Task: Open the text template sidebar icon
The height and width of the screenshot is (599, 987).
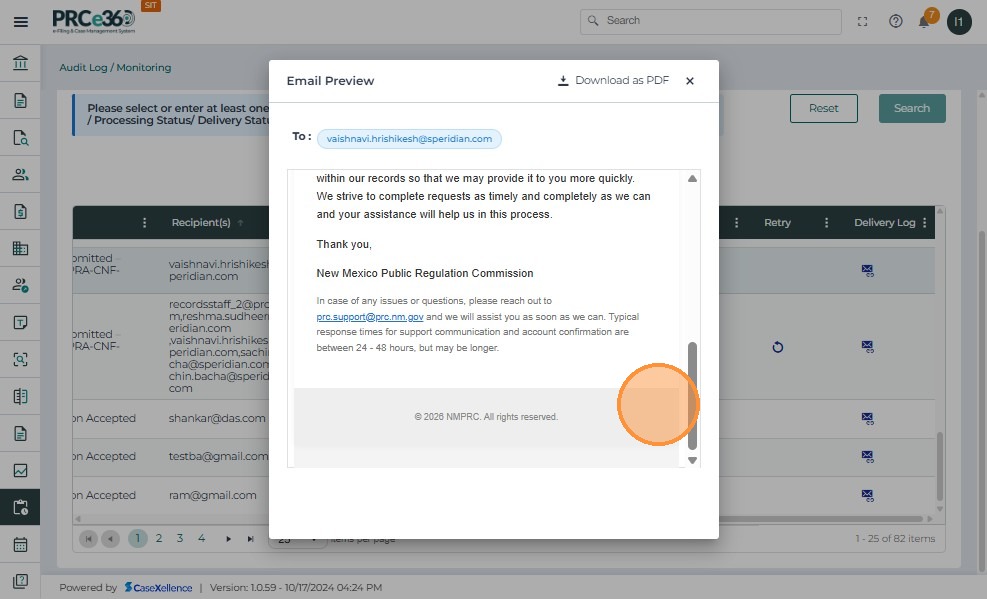Action: 20,322
